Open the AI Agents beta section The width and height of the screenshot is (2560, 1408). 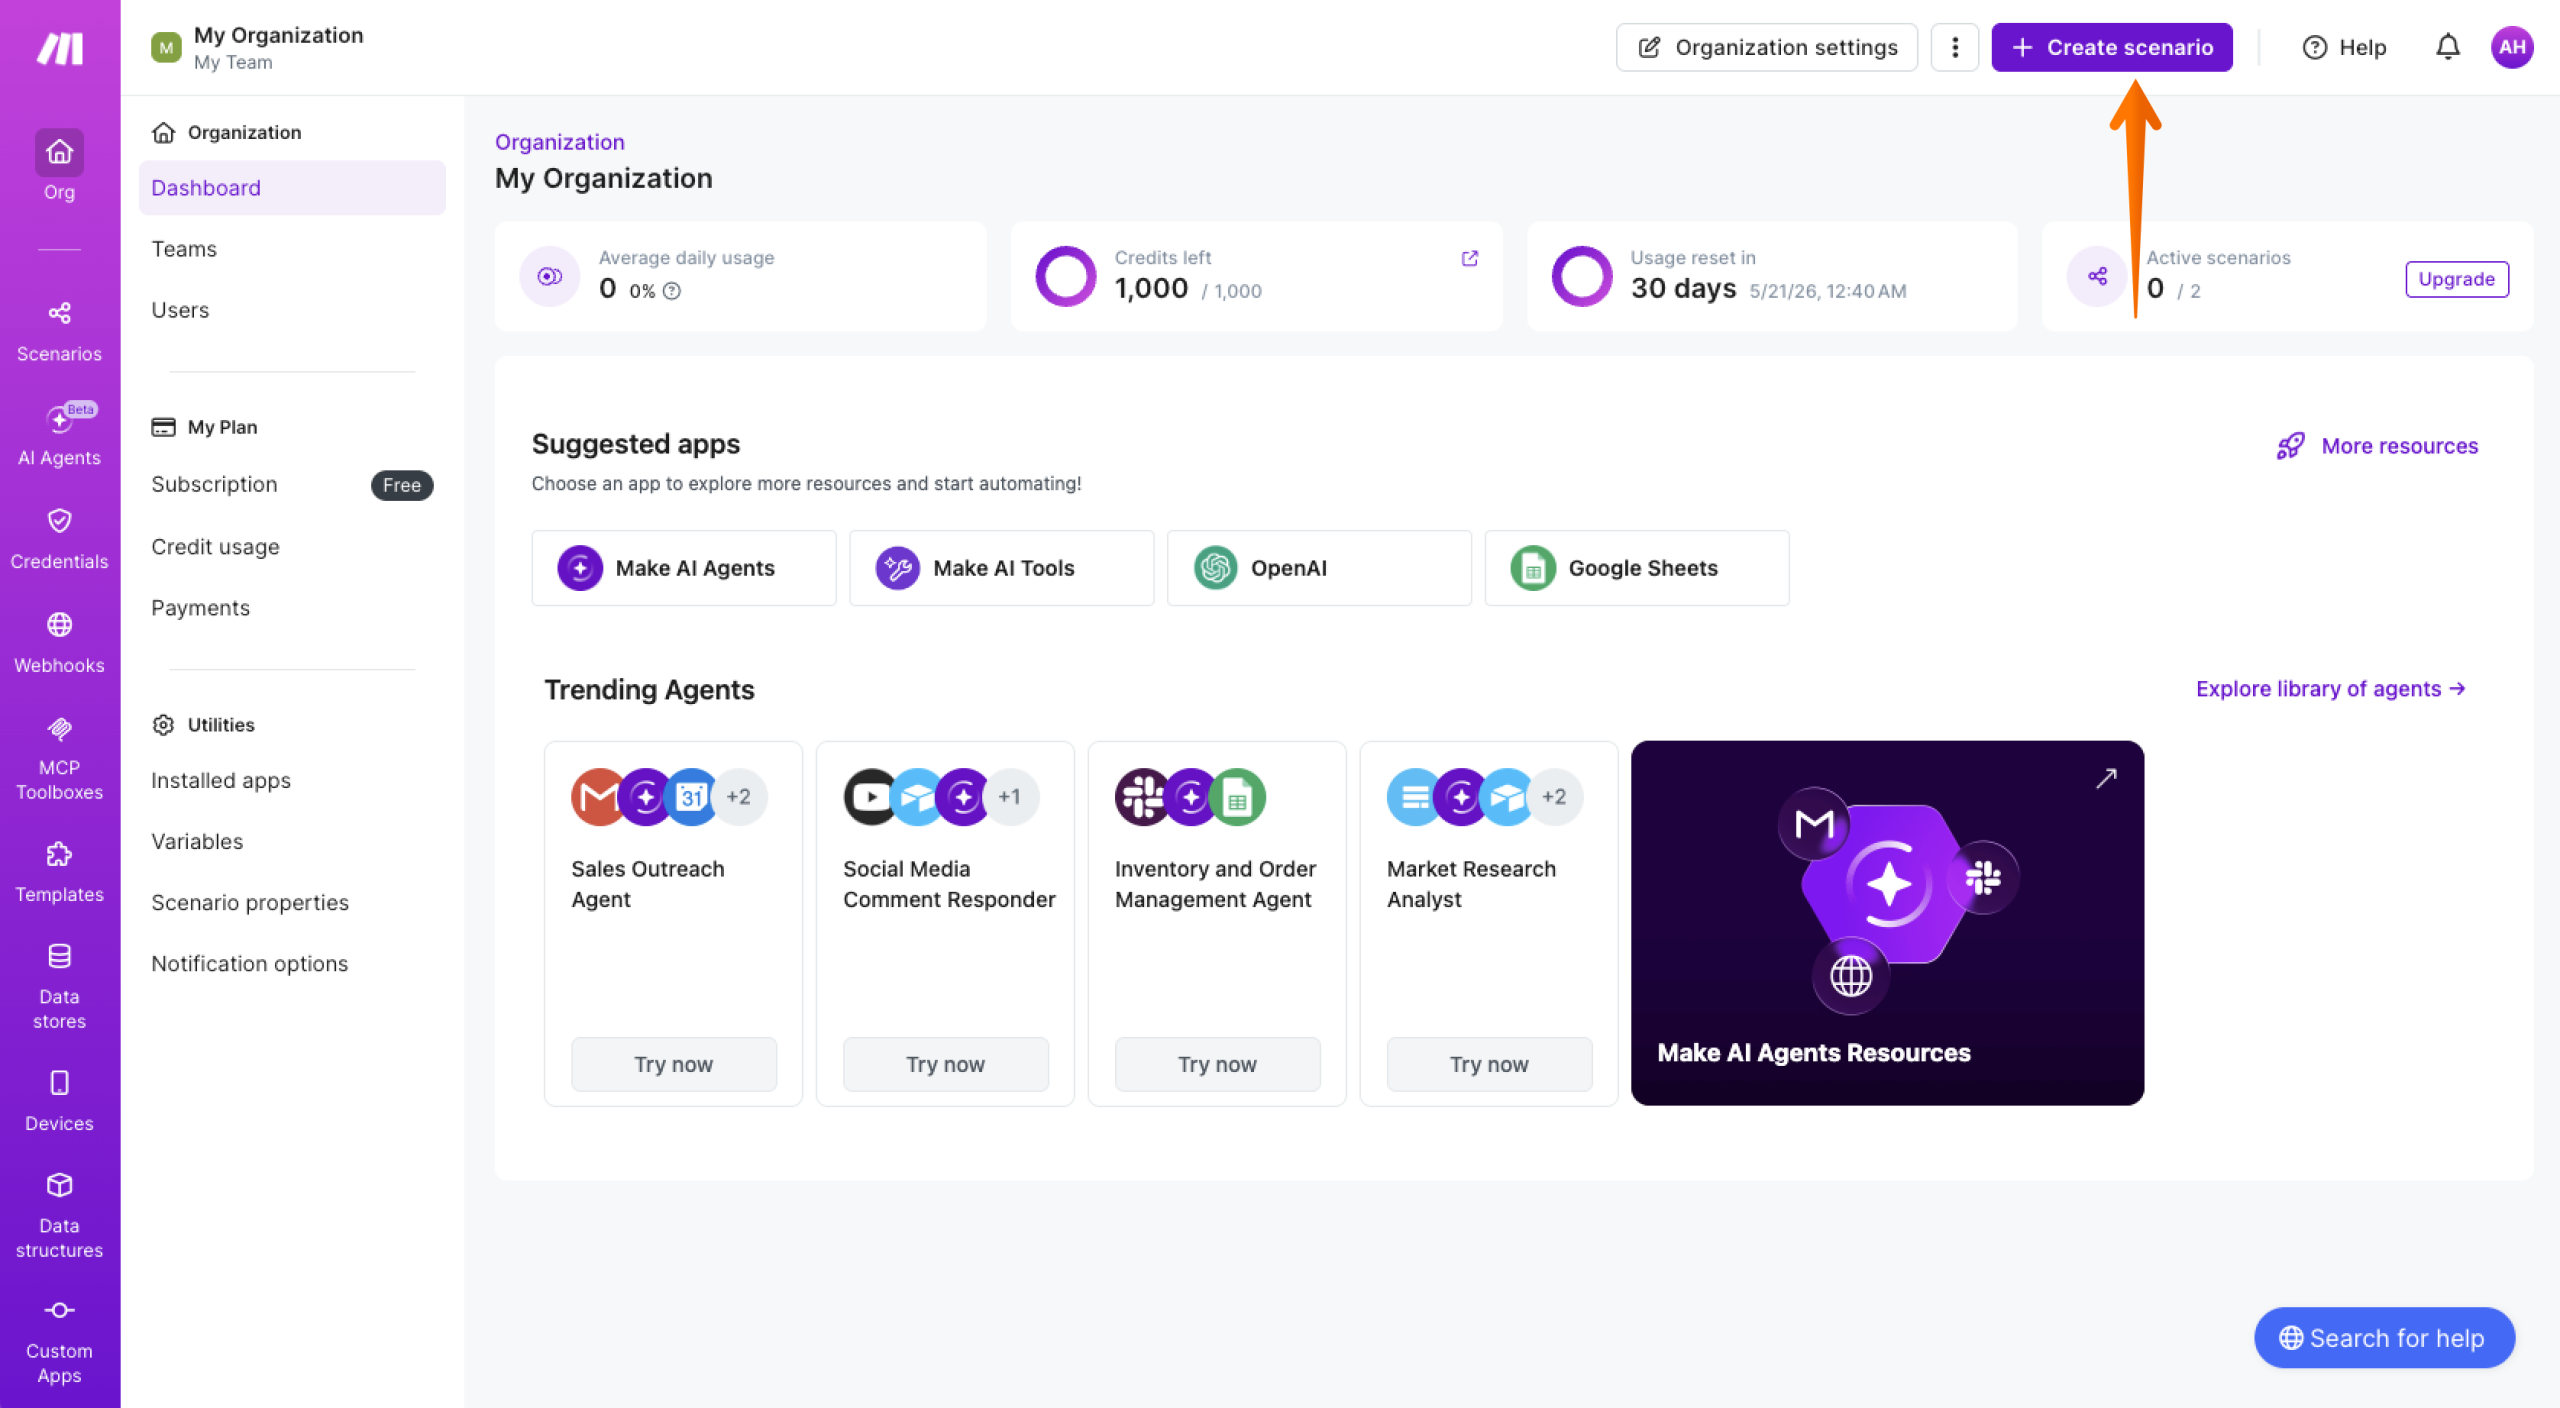[x=59, y=435]
